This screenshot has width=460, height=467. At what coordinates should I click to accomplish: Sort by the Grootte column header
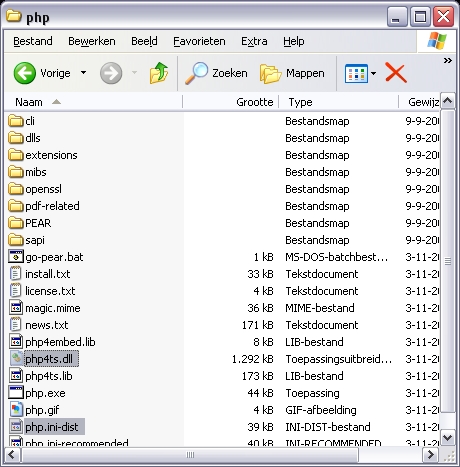[231, 102]
